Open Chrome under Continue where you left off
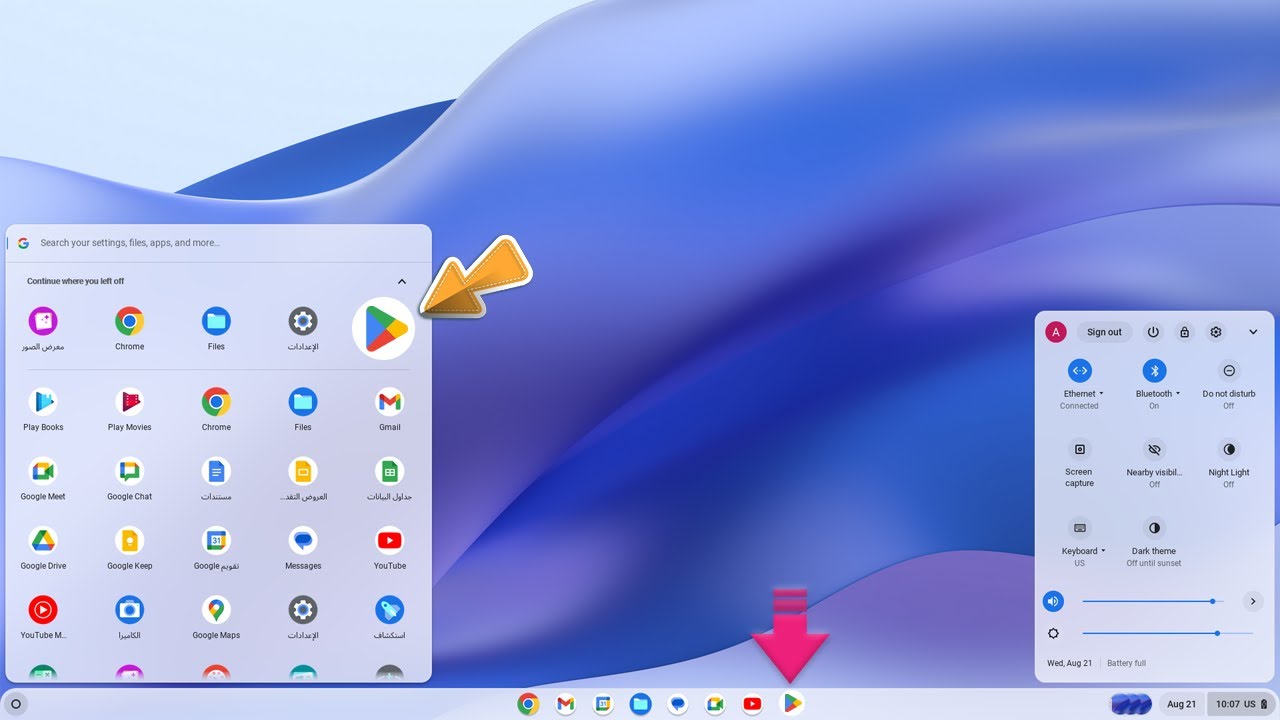Screen dimensions: 1280x720 click(x=130, y=321)
